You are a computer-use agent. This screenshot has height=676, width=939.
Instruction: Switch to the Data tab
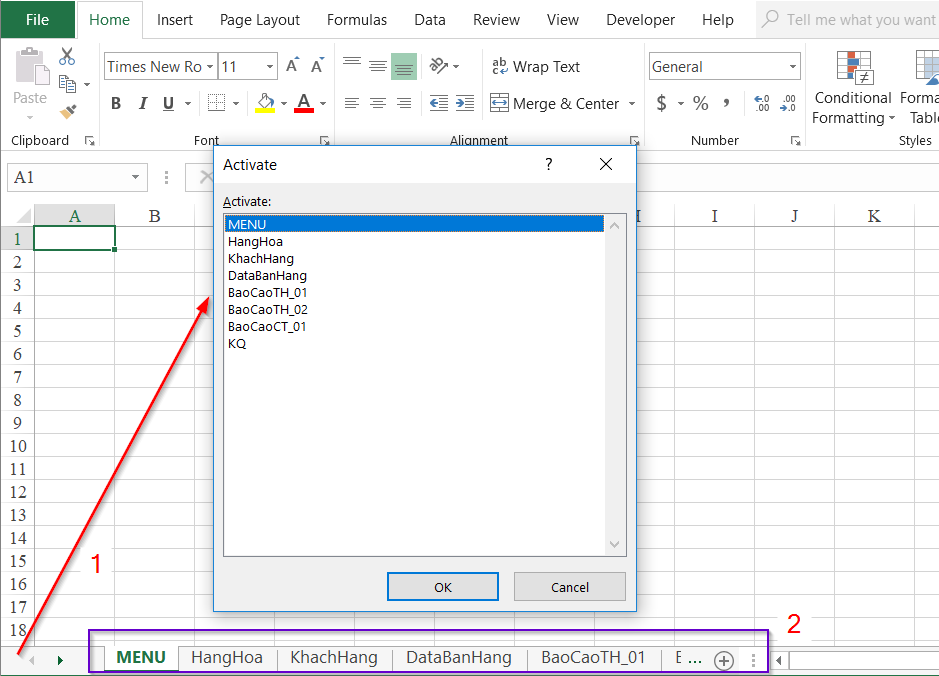tap(430, 20)
